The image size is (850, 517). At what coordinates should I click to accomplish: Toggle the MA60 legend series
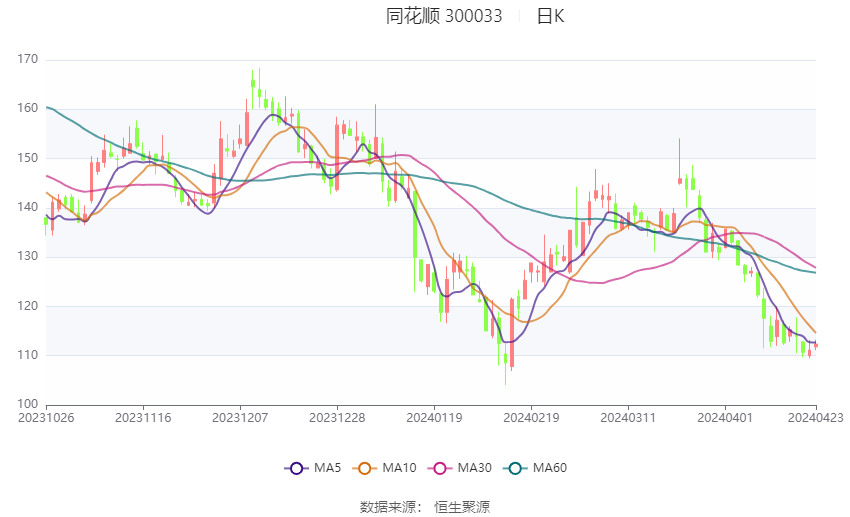point(535,468)
